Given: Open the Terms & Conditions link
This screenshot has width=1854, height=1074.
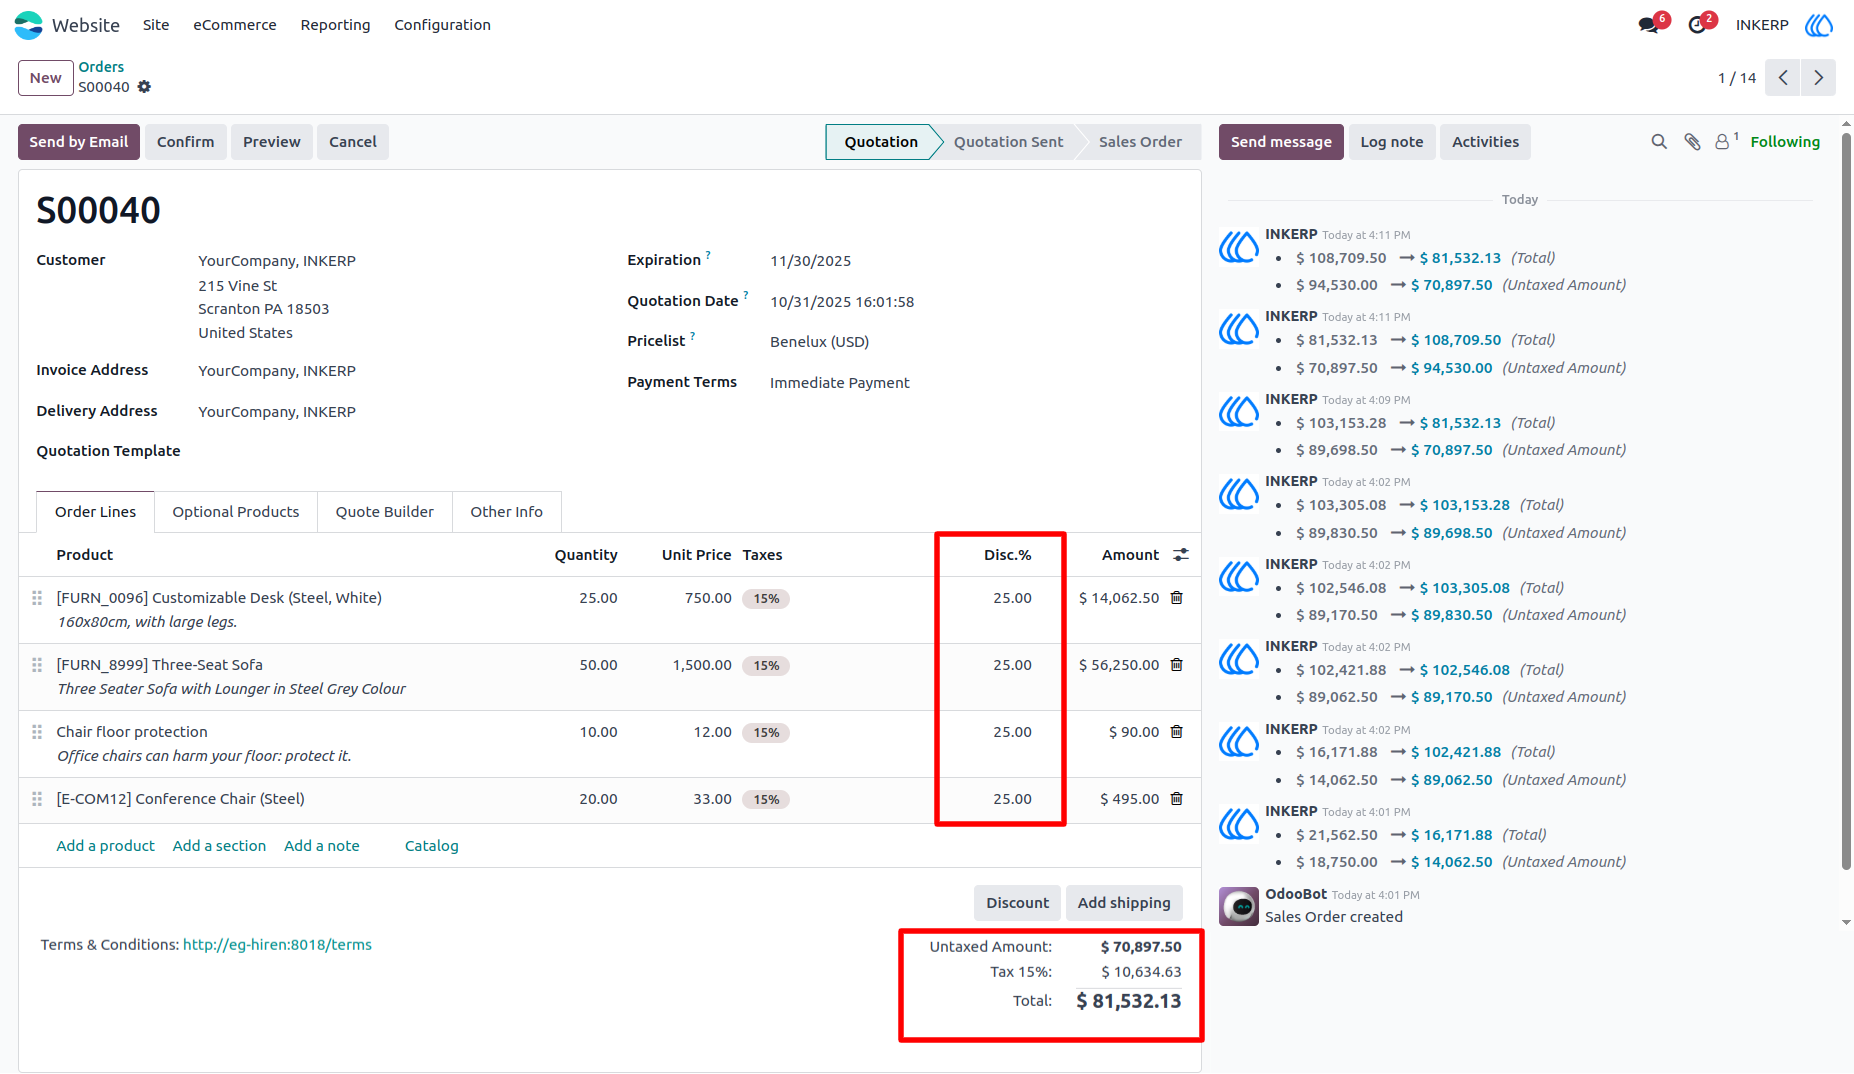Looking at the screenshot, I should (x=277, y=945).
